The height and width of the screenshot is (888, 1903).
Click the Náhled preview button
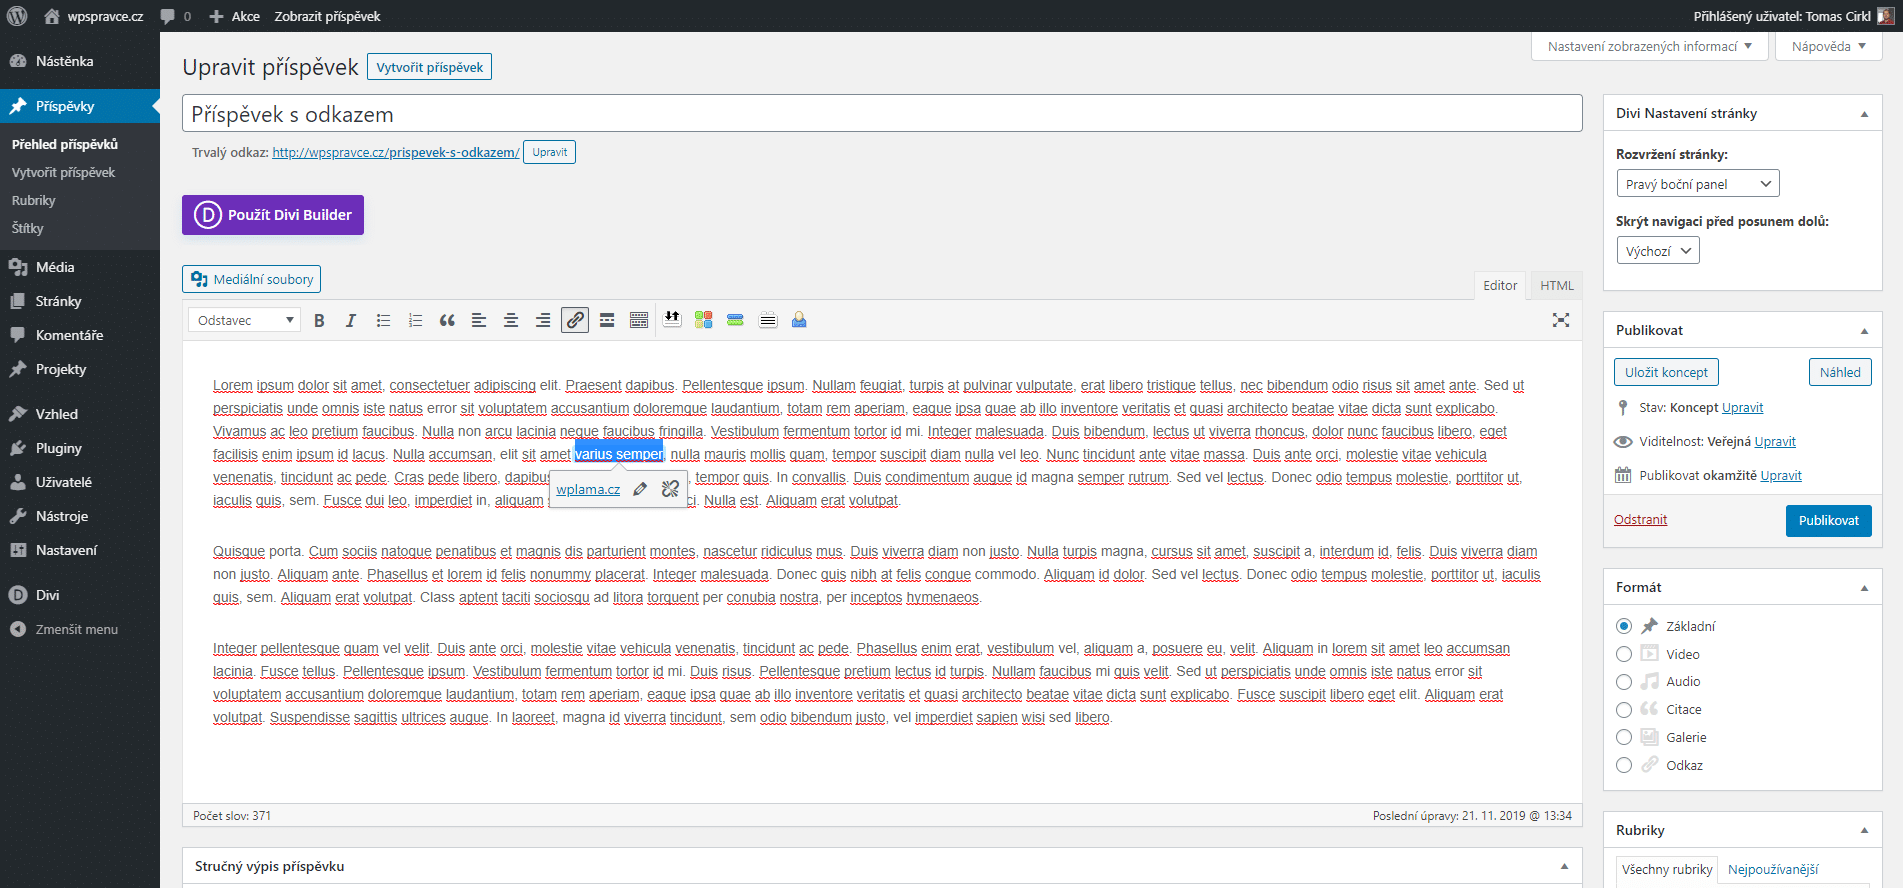coord(1840,372)
